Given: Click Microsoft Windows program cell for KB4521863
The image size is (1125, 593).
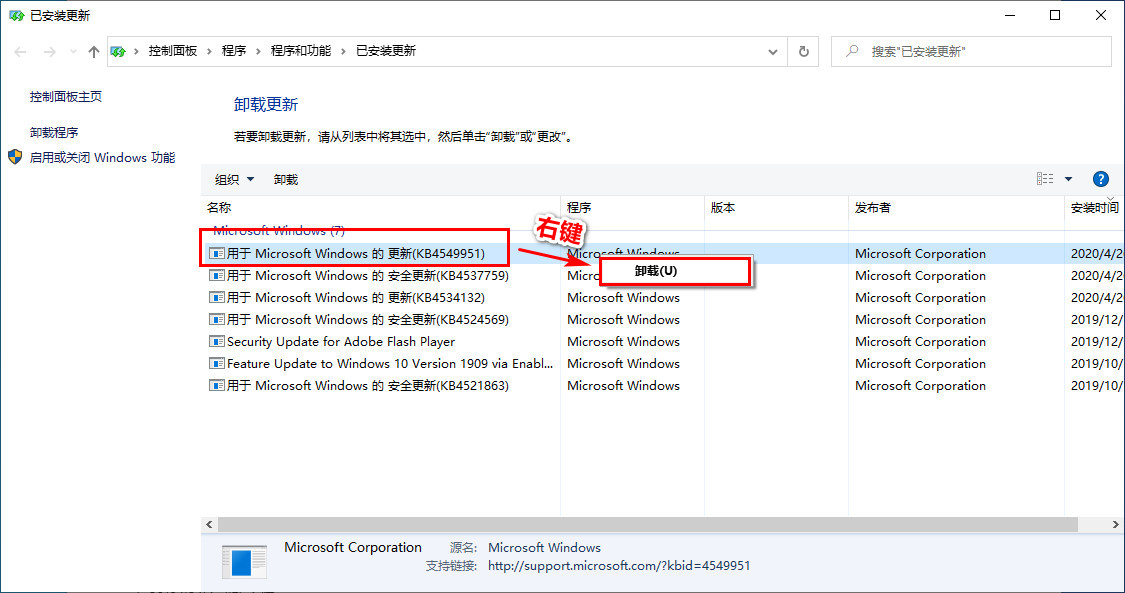Looking at the screenshot, I should coord(623,386).
